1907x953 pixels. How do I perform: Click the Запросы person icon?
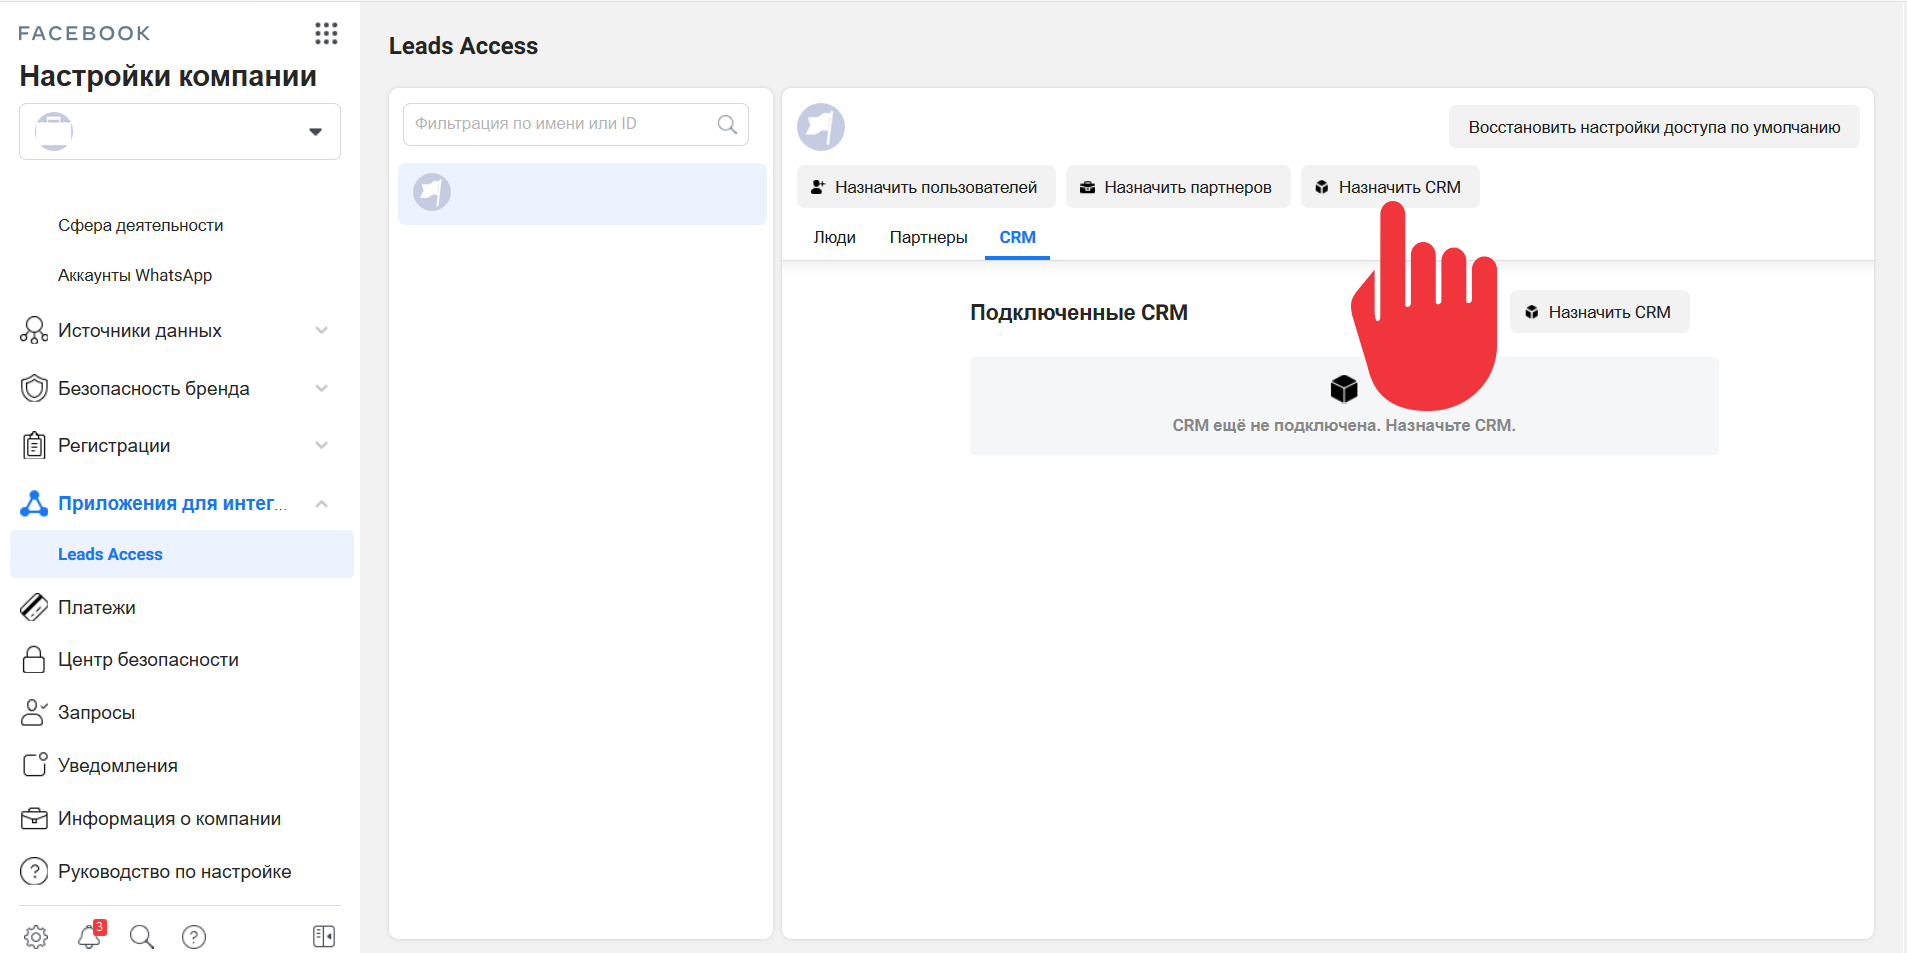34,712
